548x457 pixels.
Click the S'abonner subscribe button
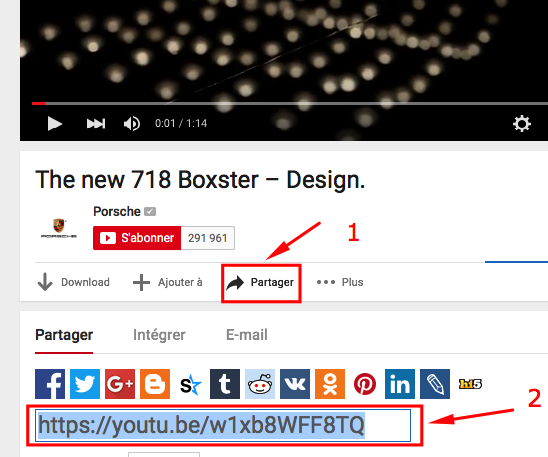pyautogui.click(x=137, y=238)
